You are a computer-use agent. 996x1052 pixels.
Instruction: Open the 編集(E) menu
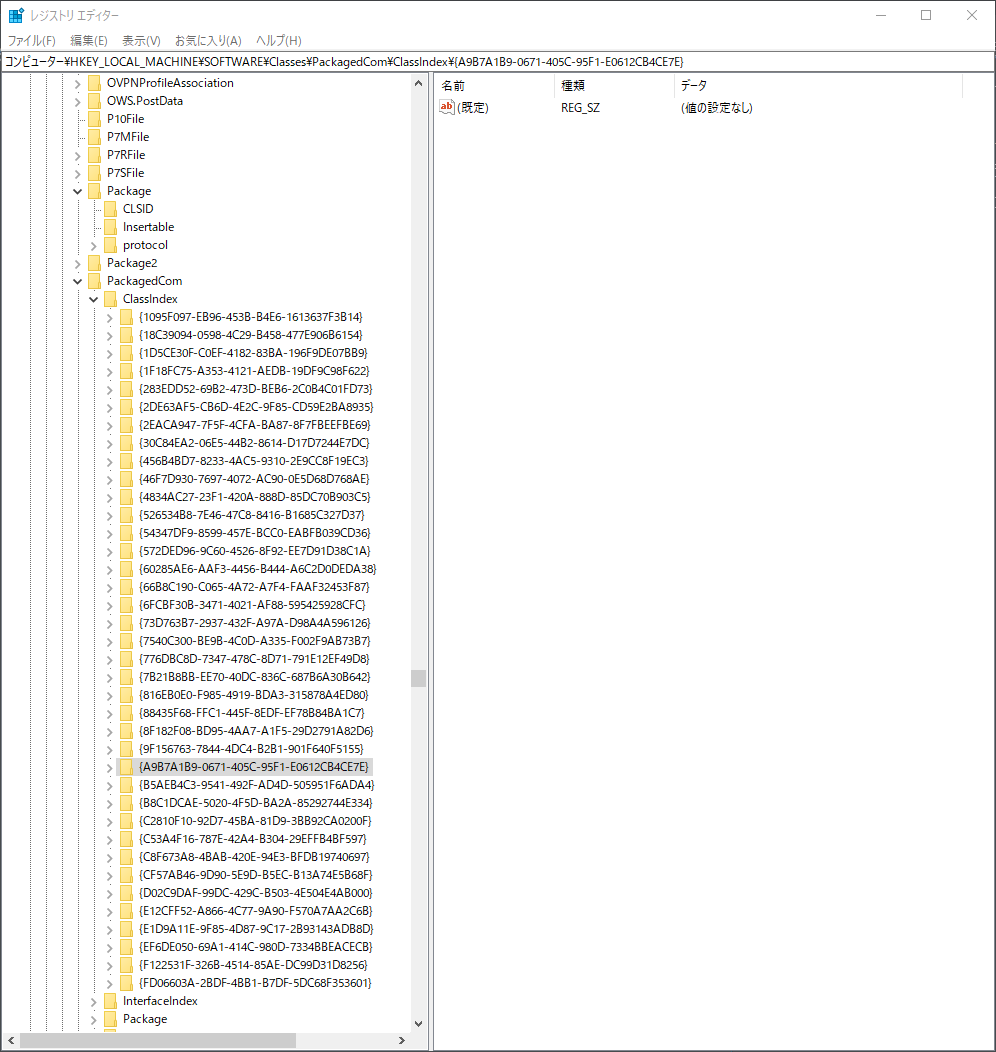tap(89, 41)
